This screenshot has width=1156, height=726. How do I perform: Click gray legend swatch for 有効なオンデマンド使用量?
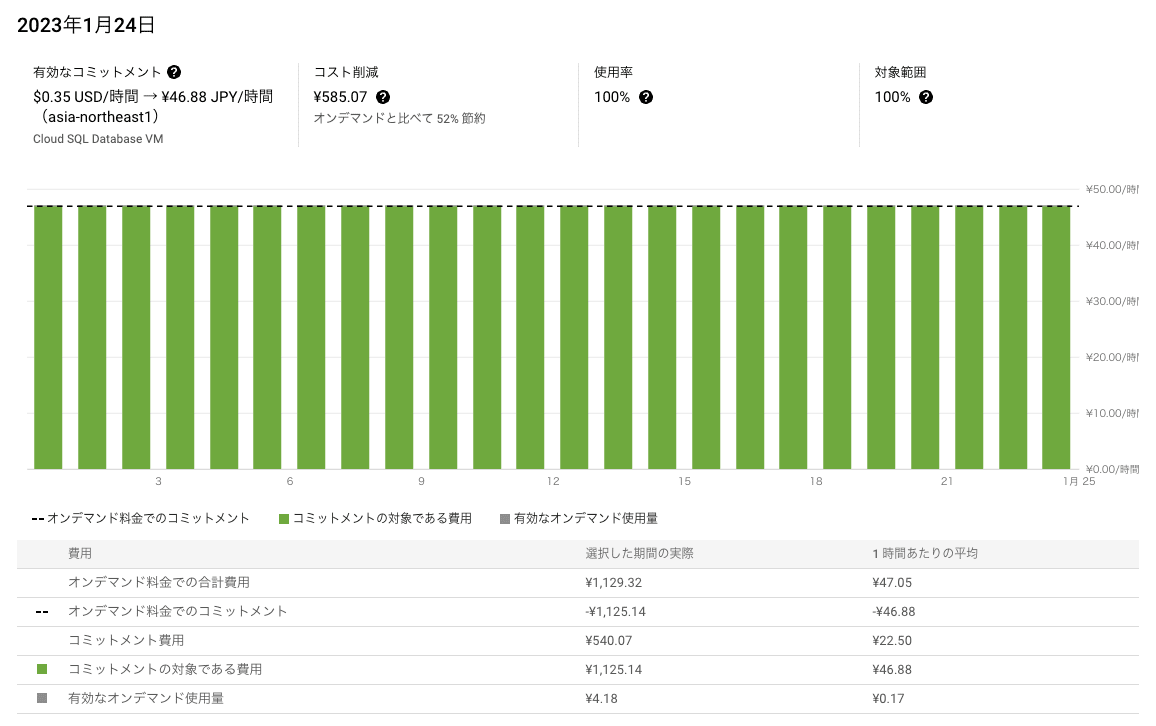505,519
